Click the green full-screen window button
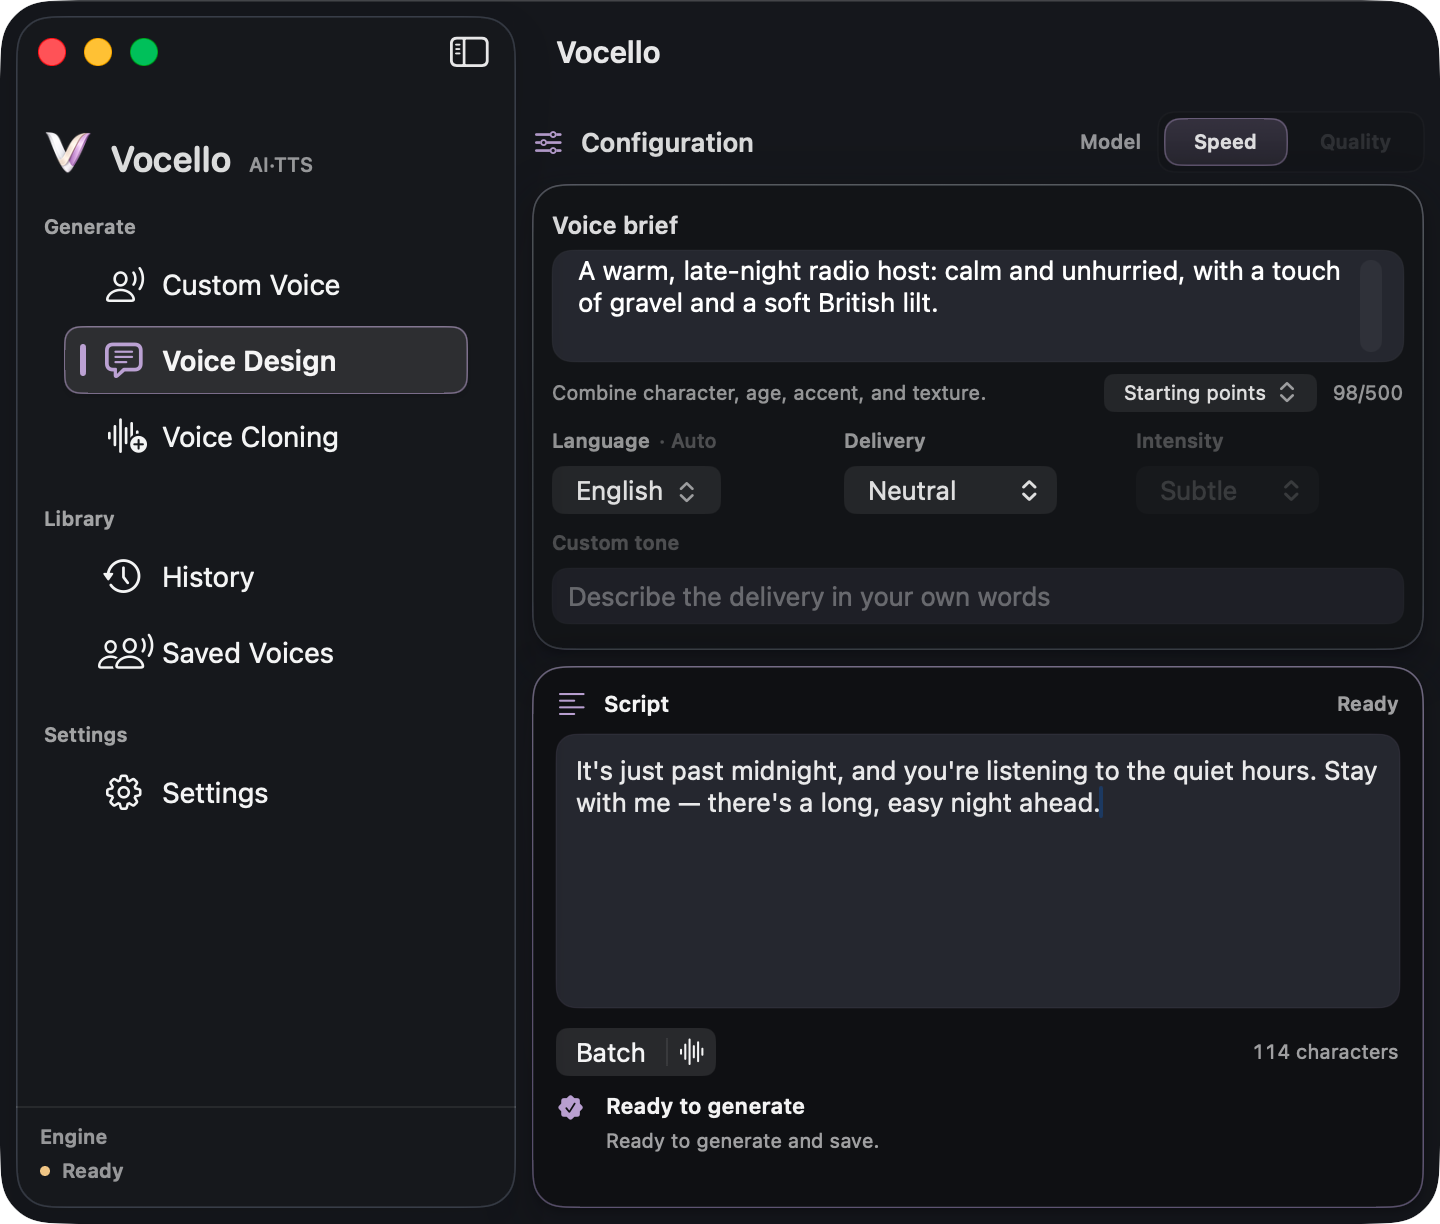 coord(144,52)
